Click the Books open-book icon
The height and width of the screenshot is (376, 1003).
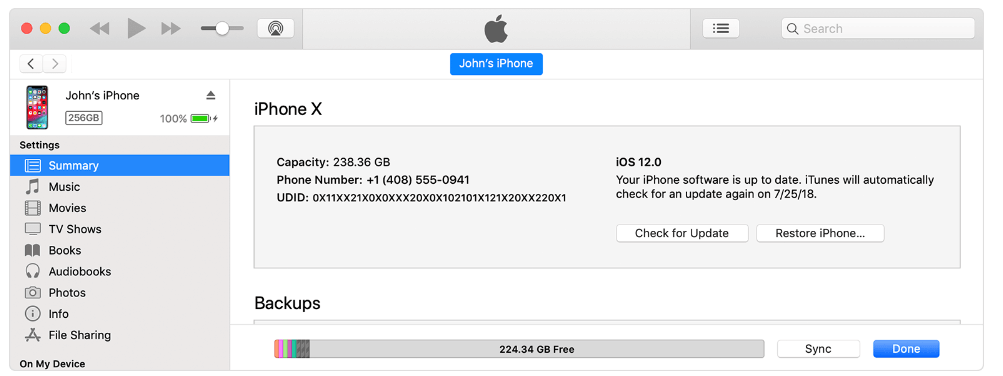[33, 250]
